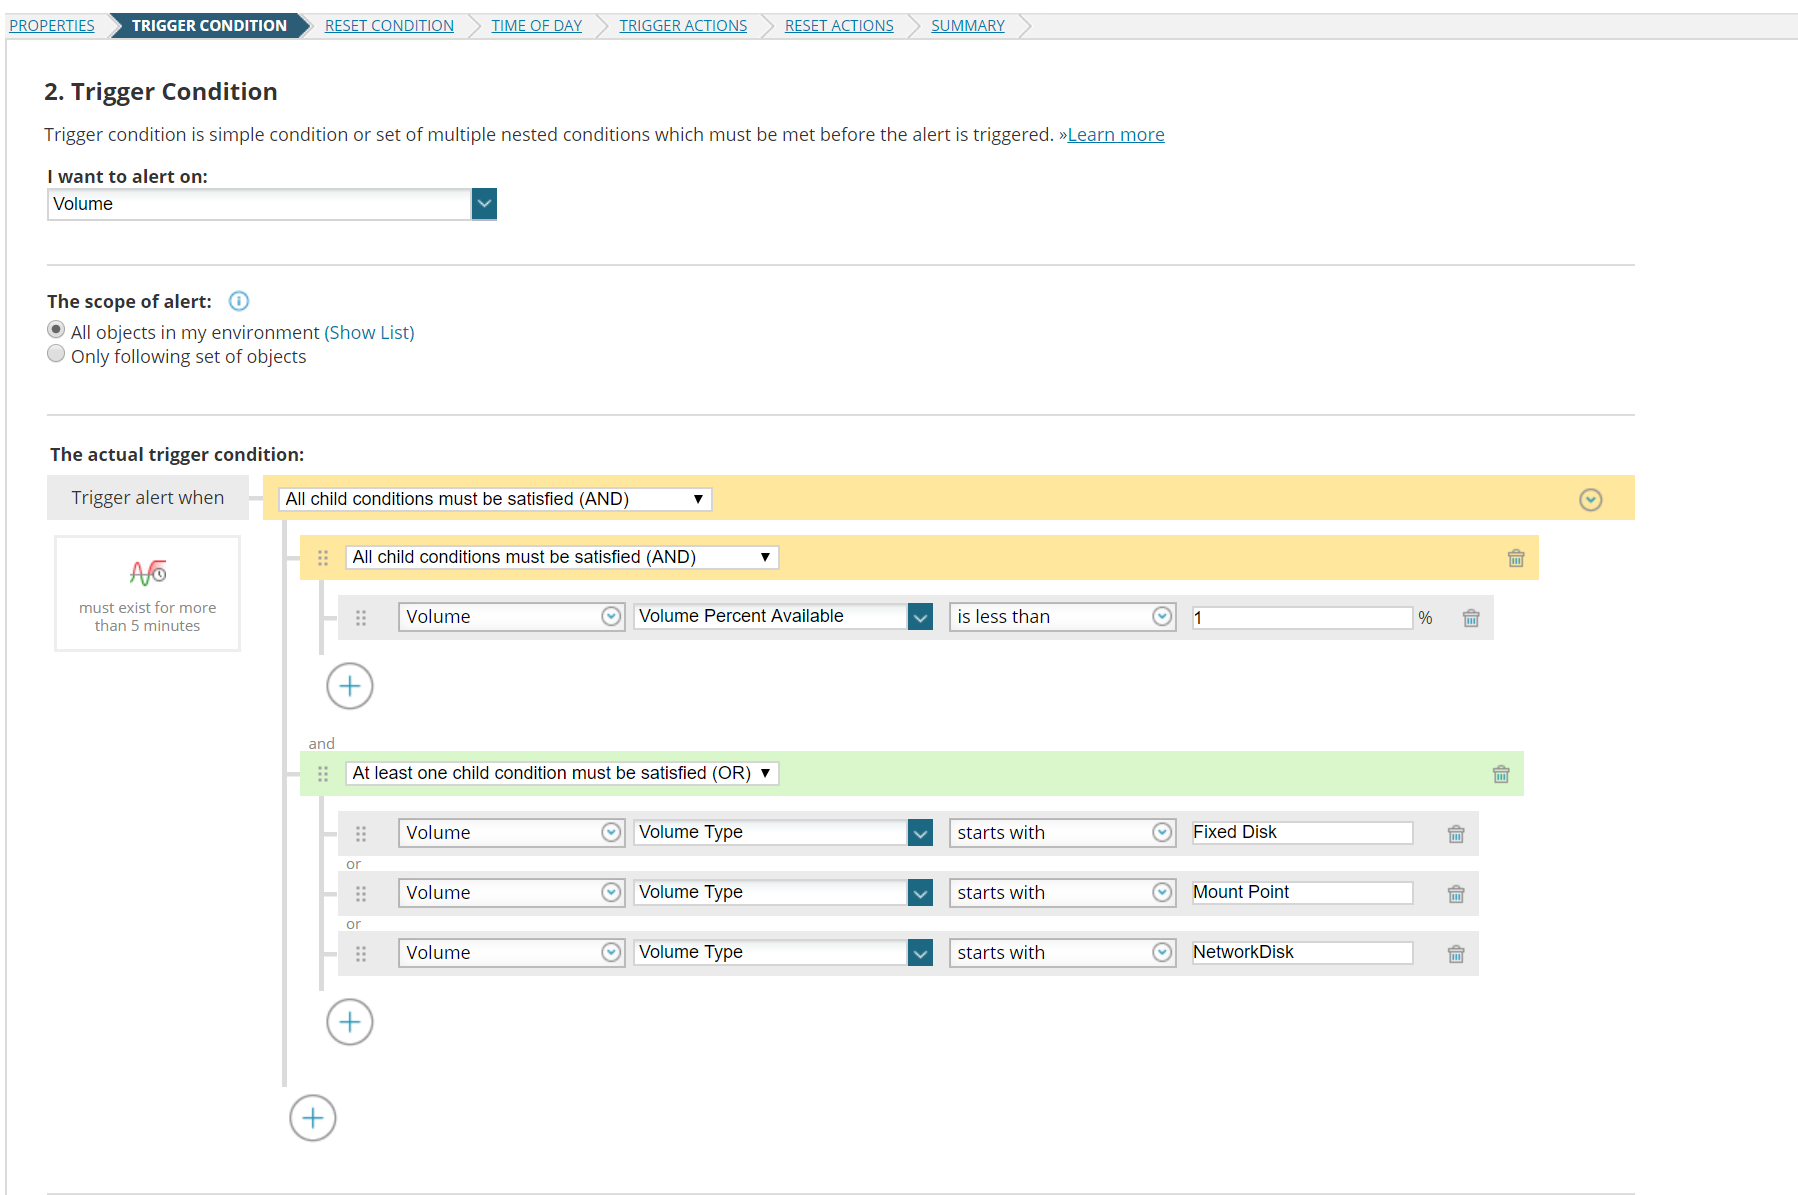This screenshot has width=1798, height=1195.
Task: Select Only following set of objects
Action: pos(56,354)
